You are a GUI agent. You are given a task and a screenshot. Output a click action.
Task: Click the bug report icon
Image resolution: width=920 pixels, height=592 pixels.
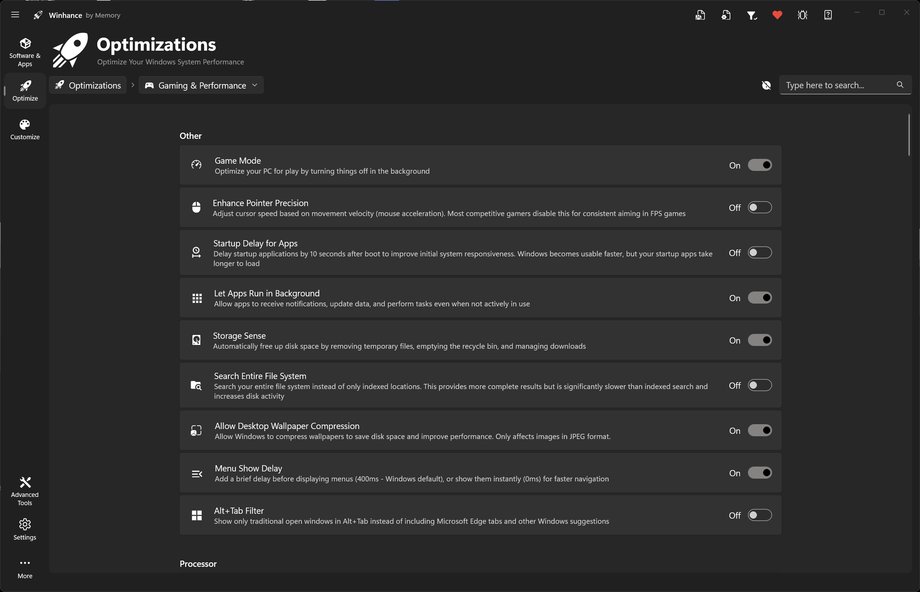click(x=802, y=15)
